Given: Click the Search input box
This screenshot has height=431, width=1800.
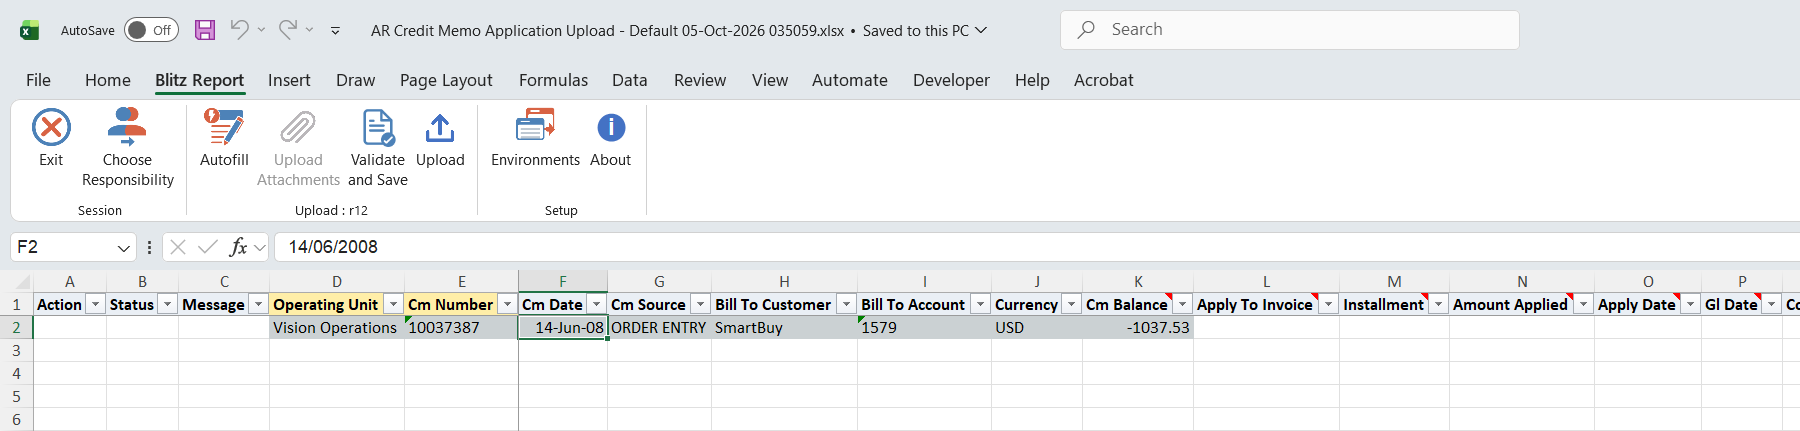Looking at the screenshot, I should click(1290, 30).
